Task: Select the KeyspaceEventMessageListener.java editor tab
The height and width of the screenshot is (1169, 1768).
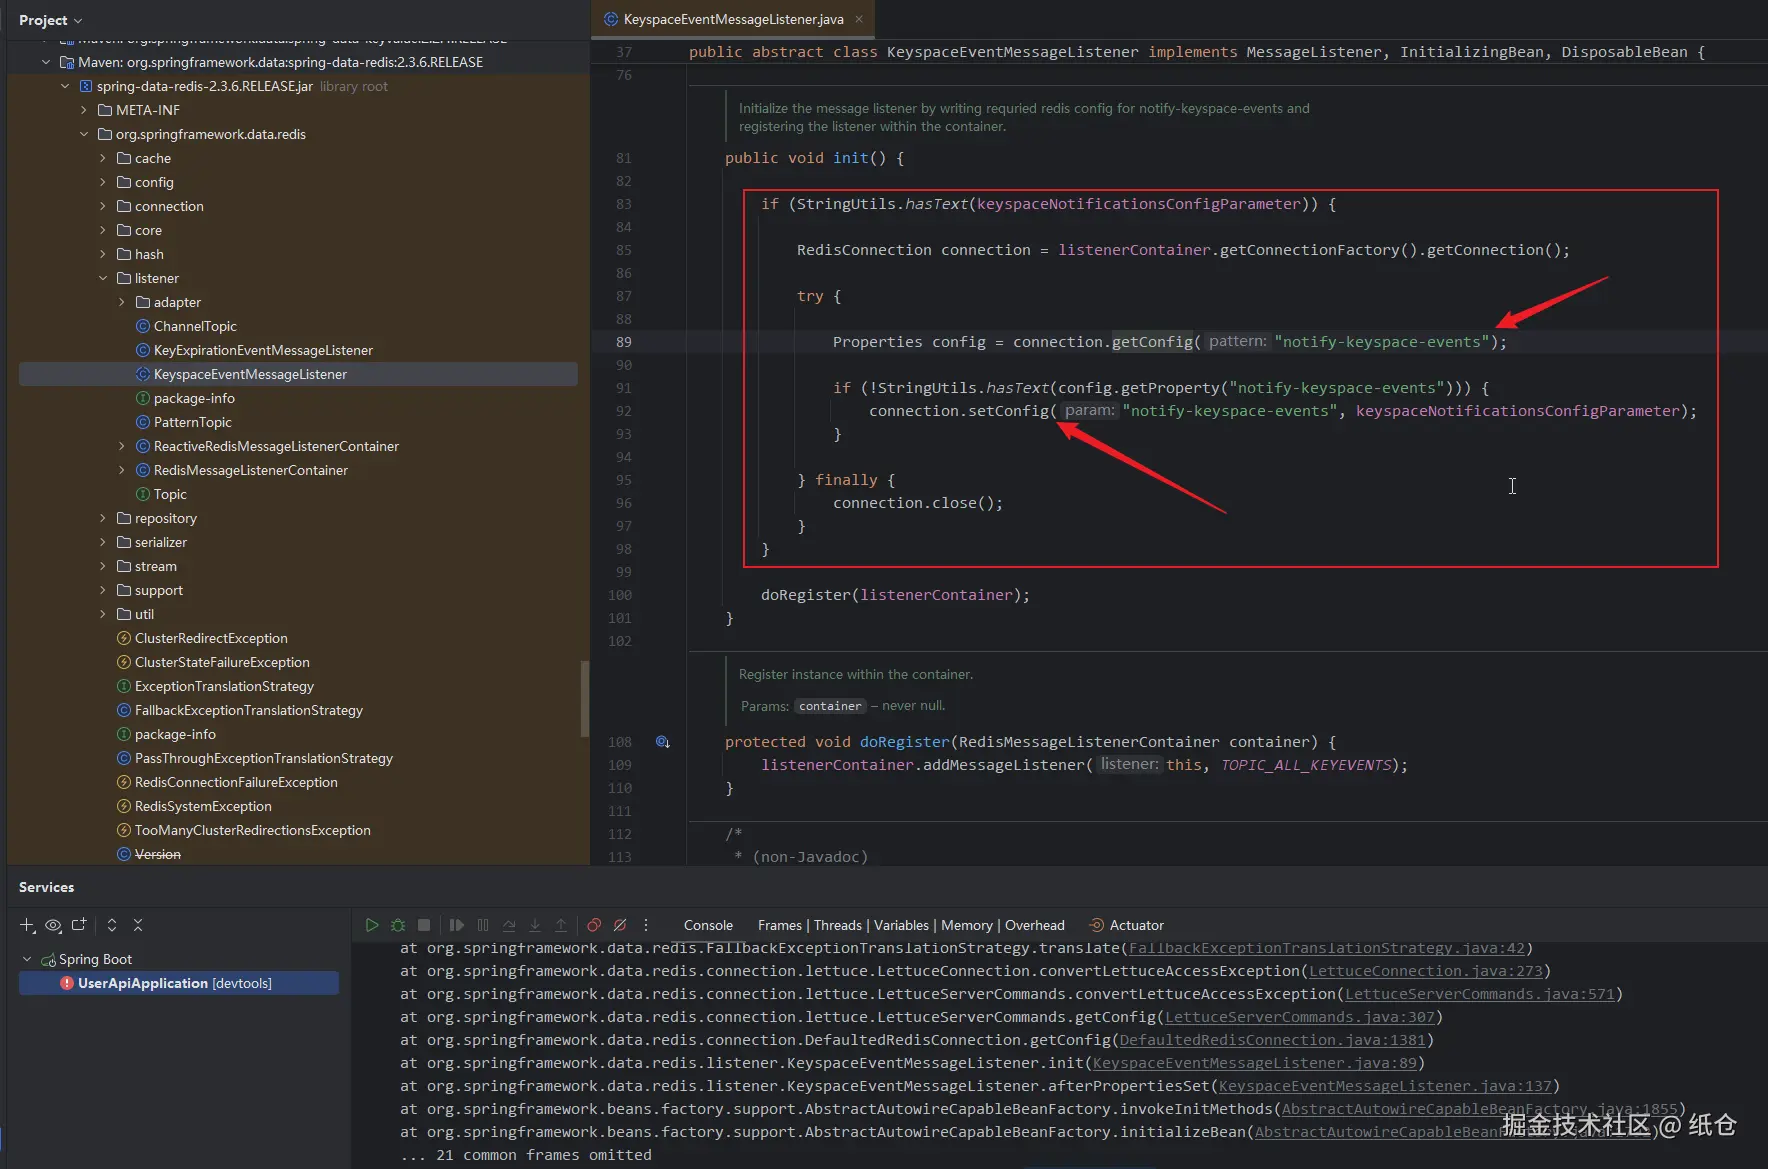Action: [733, 19]
